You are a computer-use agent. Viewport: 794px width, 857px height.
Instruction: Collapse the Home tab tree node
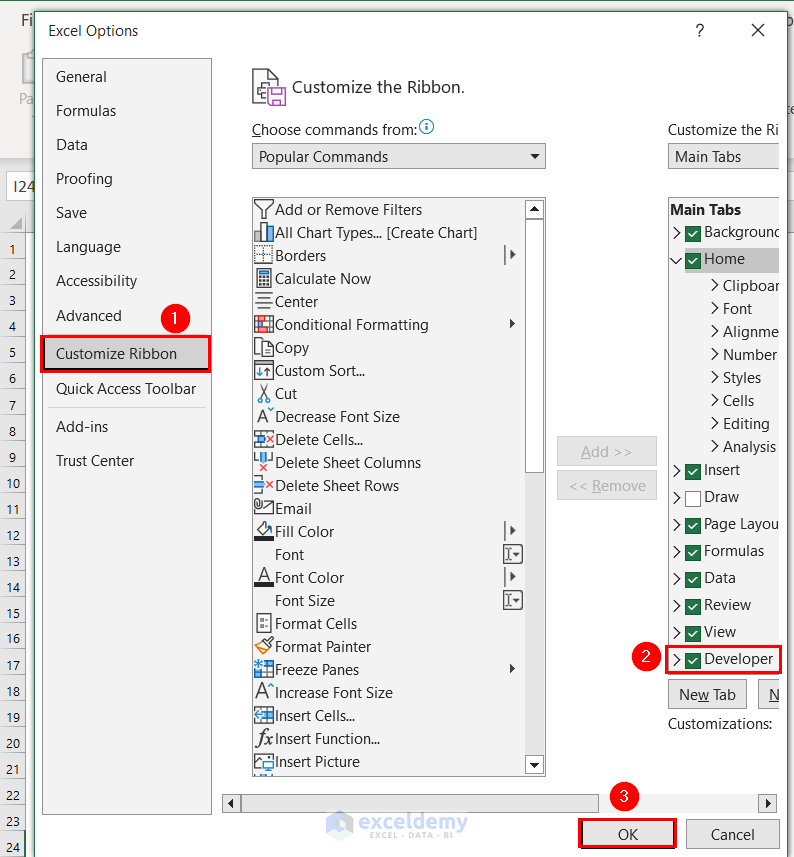676,260
